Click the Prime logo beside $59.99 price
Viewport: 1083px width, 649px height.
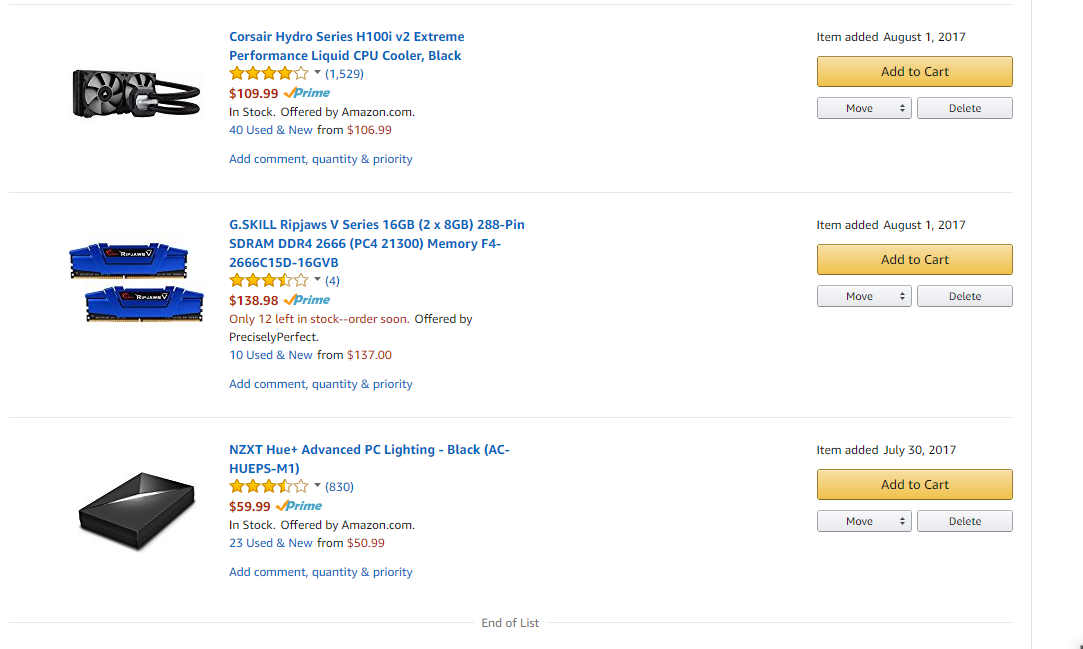pos(298,505)
